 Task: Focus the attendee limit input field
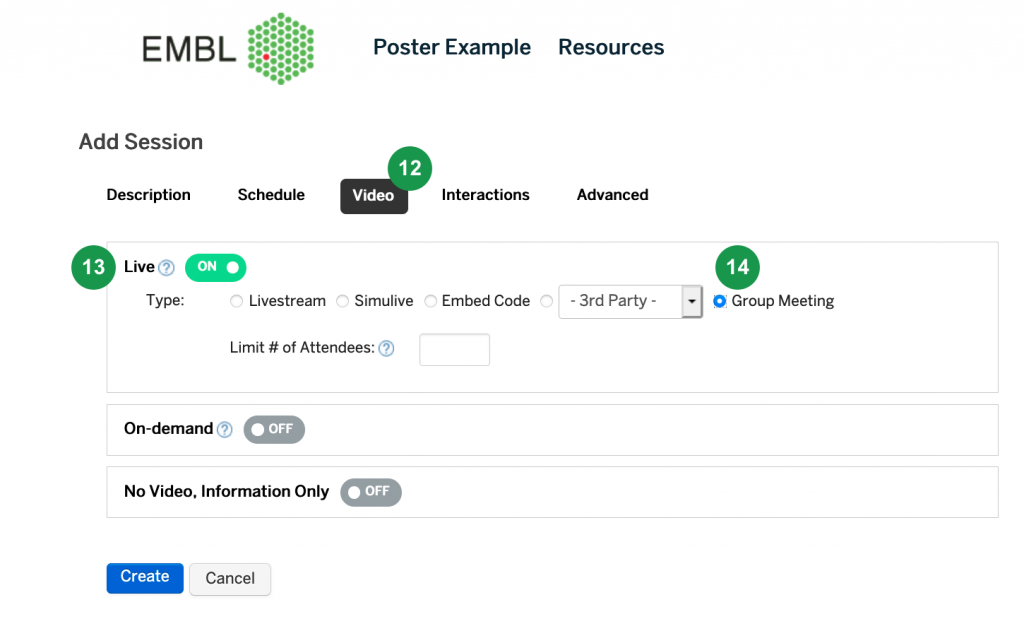point(455,350)
